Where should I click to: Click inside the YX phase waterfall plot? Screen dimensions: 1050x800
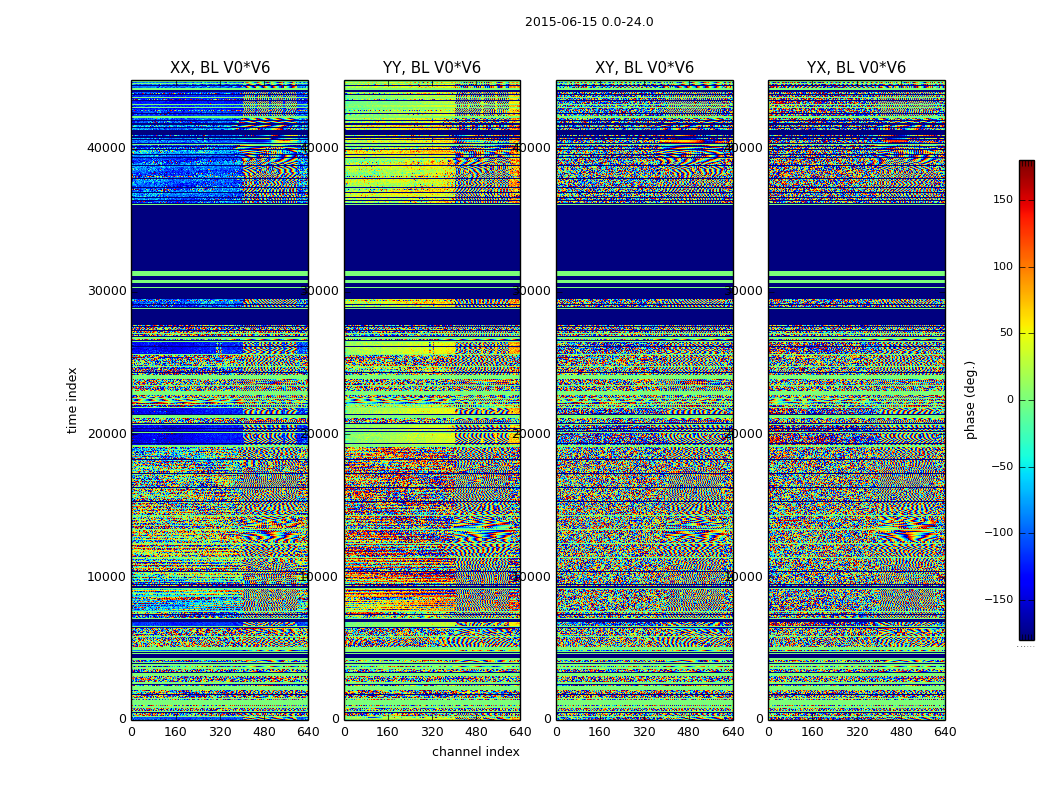coord(856,400)
